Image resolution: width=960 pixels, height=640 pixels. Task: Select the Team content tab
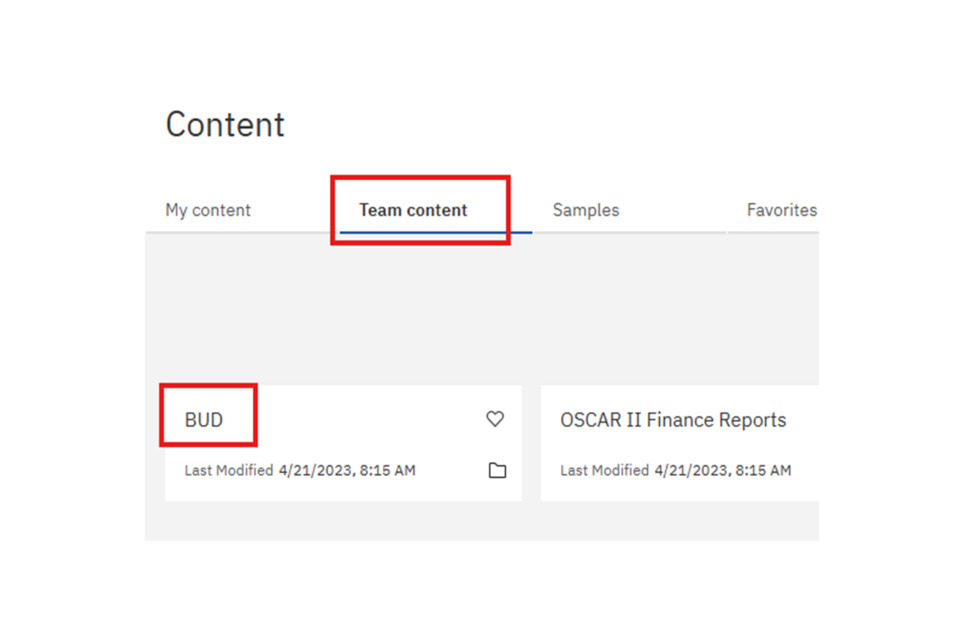(413, 210)
